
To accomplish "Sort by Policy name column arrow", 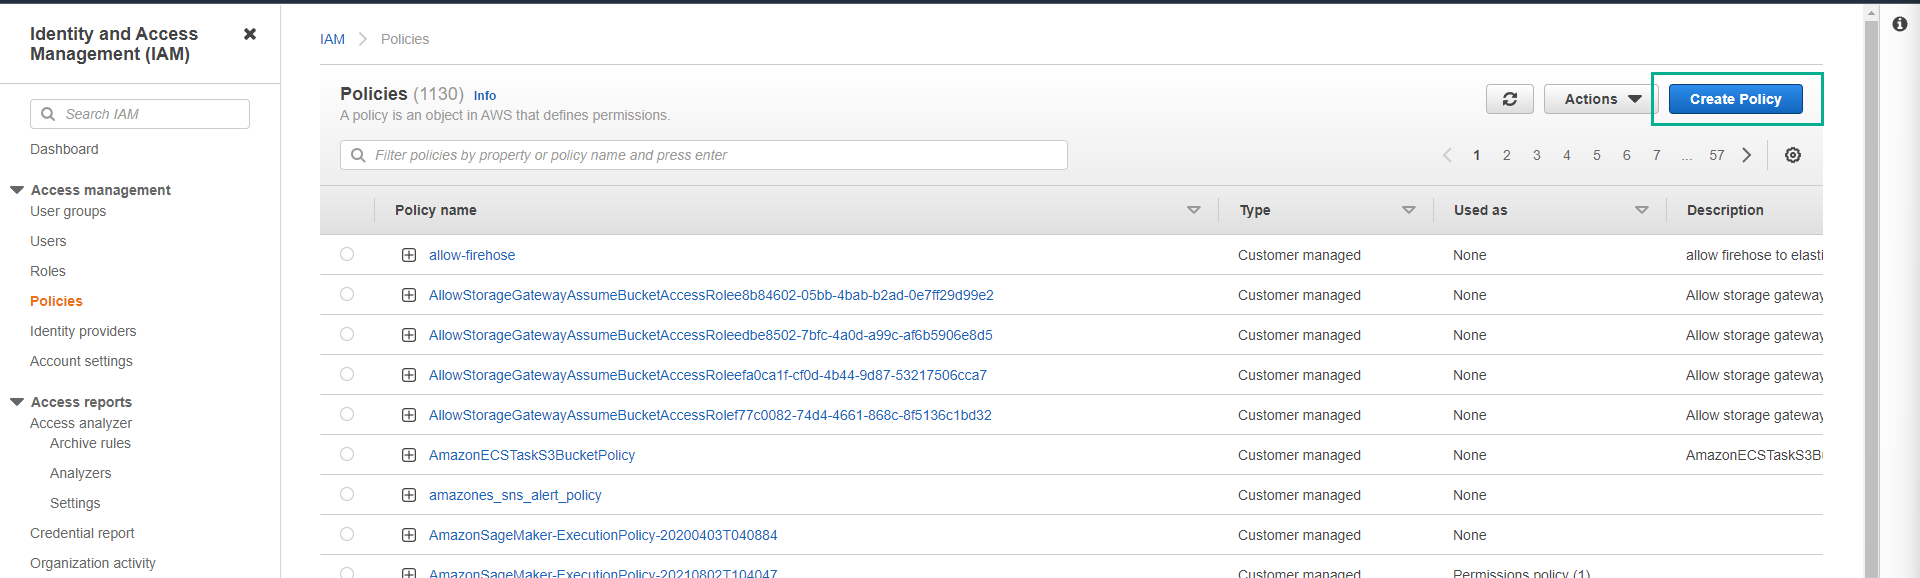I will (x=1193, y=210).
